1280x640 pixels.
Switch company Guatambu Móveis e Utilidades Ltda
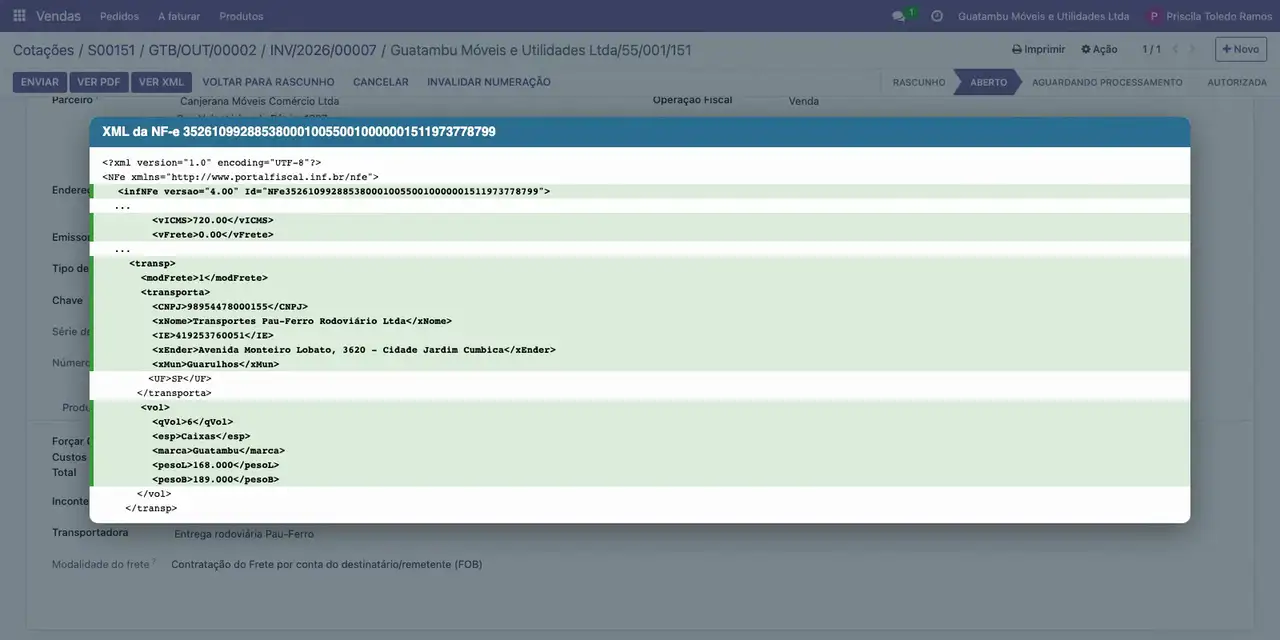tap(1043, 16)
